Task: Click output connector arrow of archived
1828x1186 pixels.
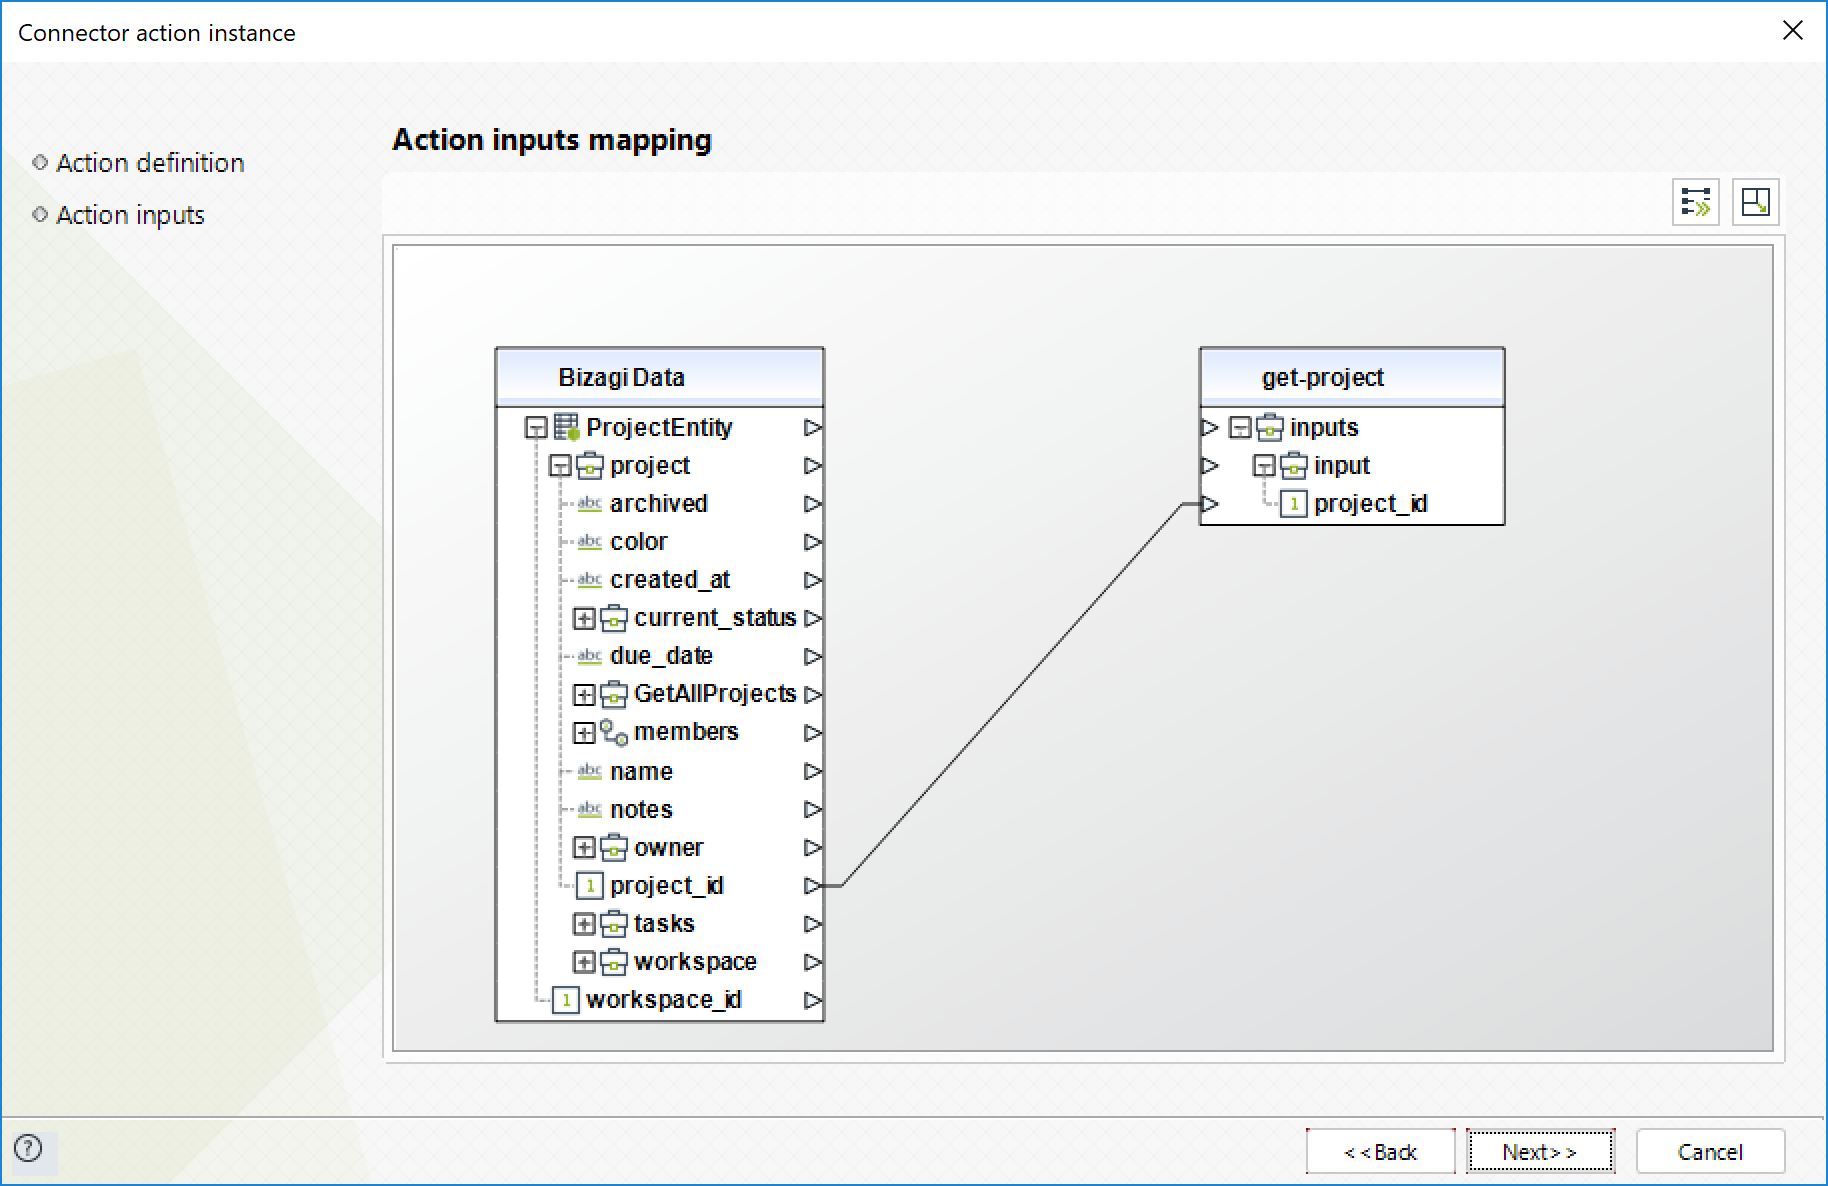Action: [x=813, y=503]
